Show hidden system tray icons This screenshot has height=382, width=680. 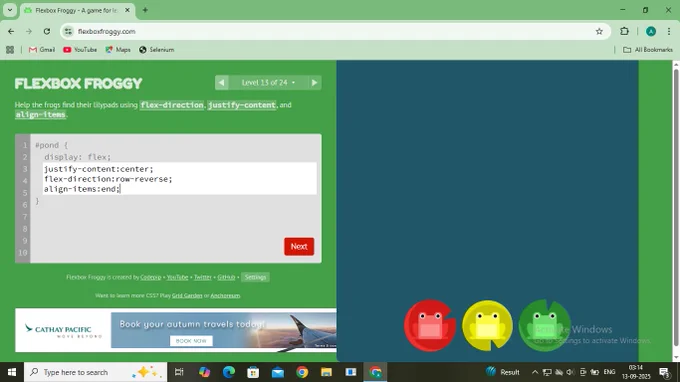[535, 372]
